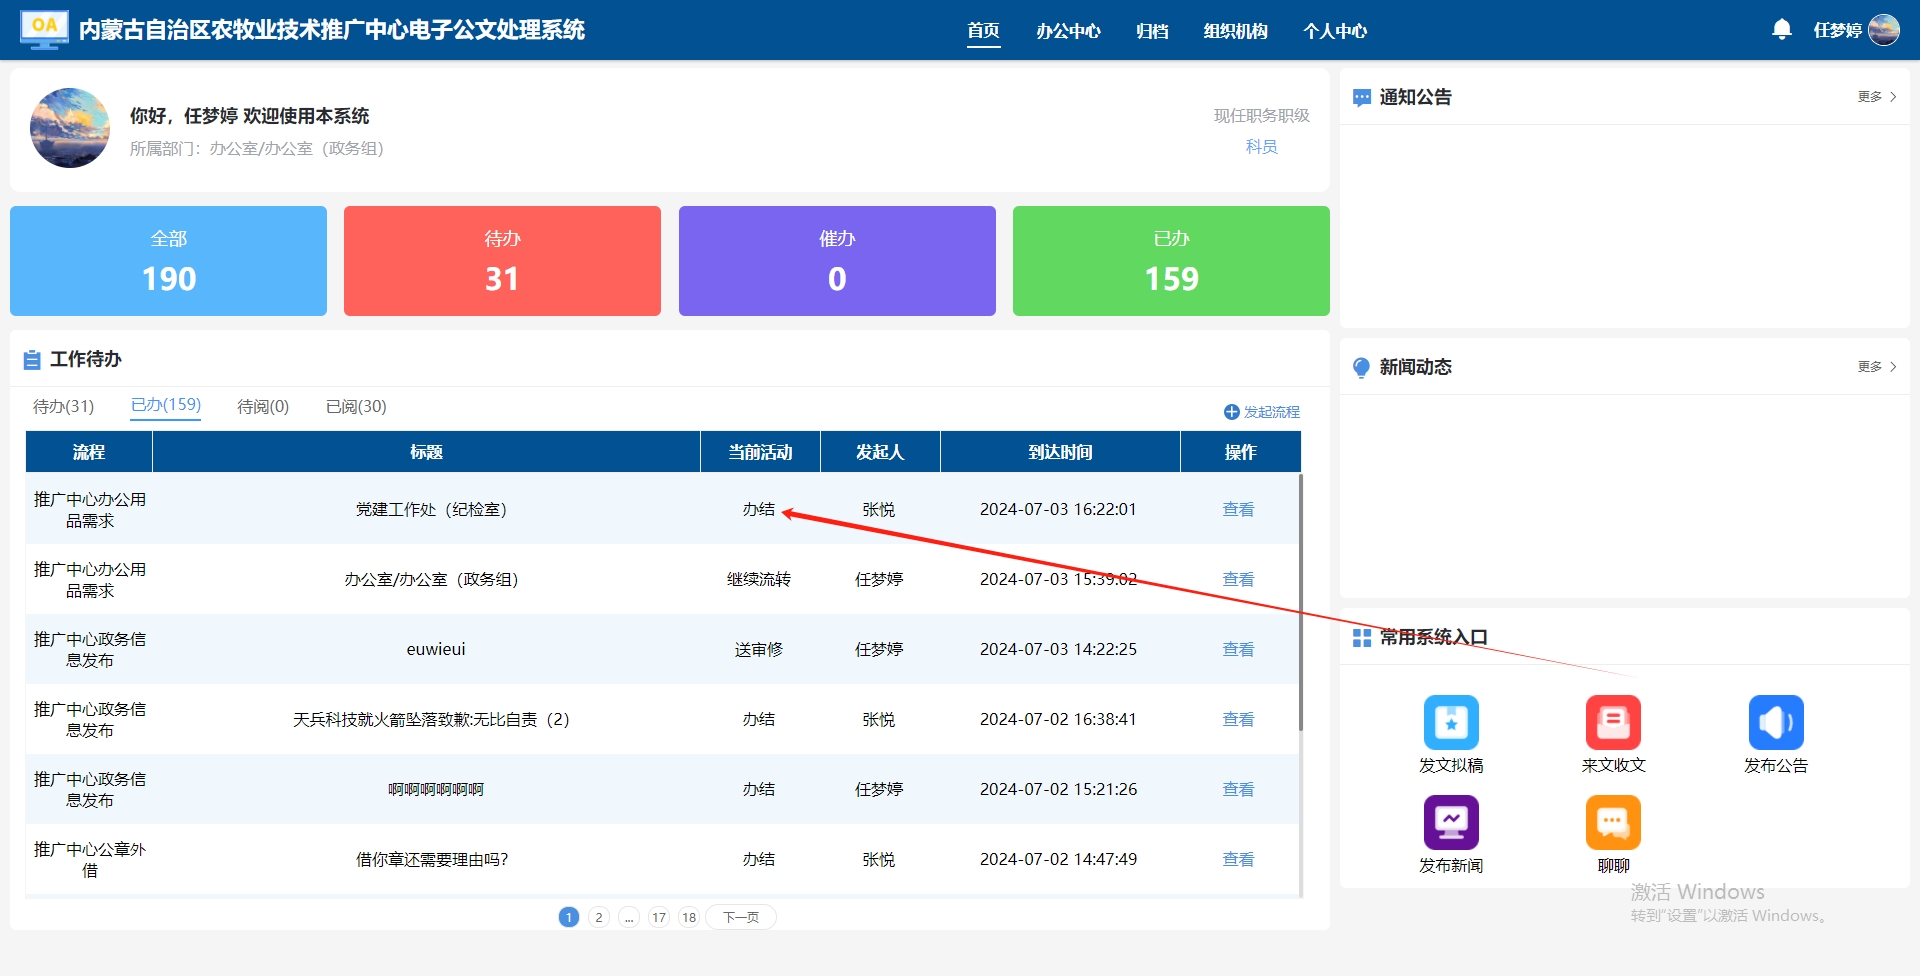This screenshot has height=976, width=1920.
Task: Open the 组织机构 menu
Action: click(x=1235, y=31)
